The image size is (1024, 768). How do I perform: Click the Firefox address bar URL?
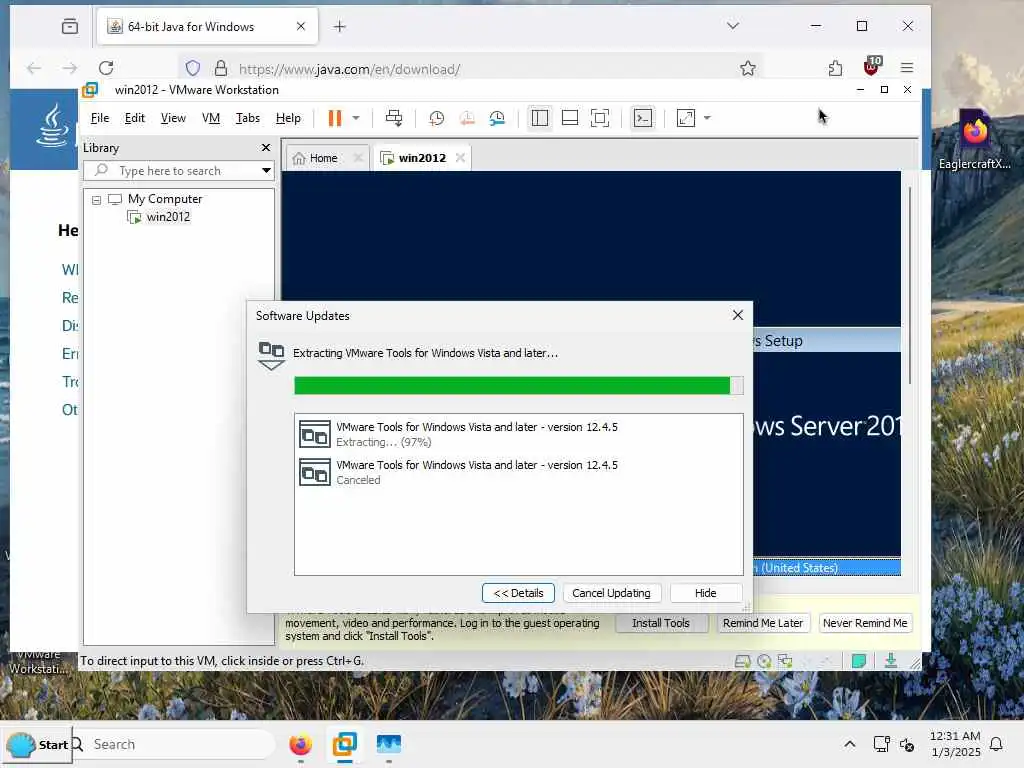tap(349, 69)
